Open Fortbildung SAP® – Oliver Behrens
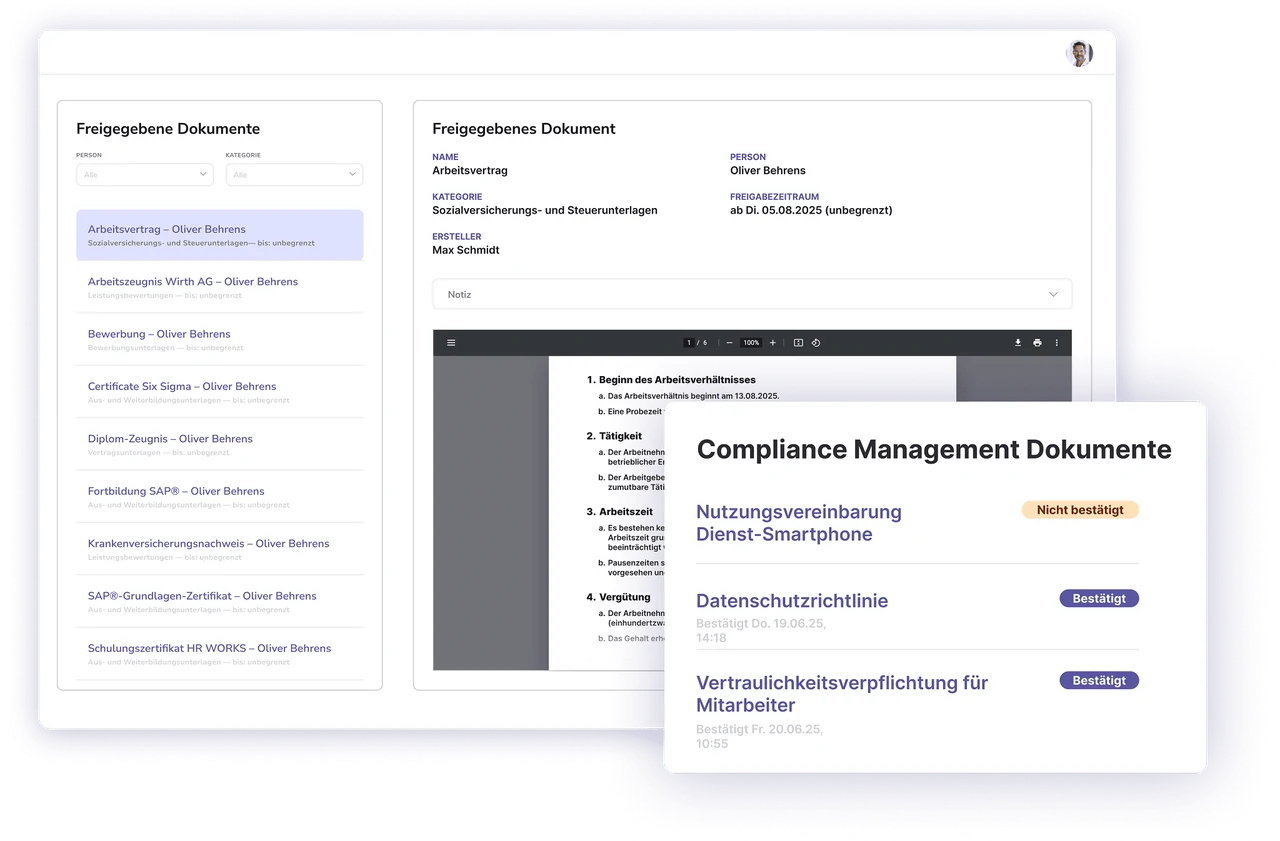The image size is (1280, 841). tap(220, 497)
